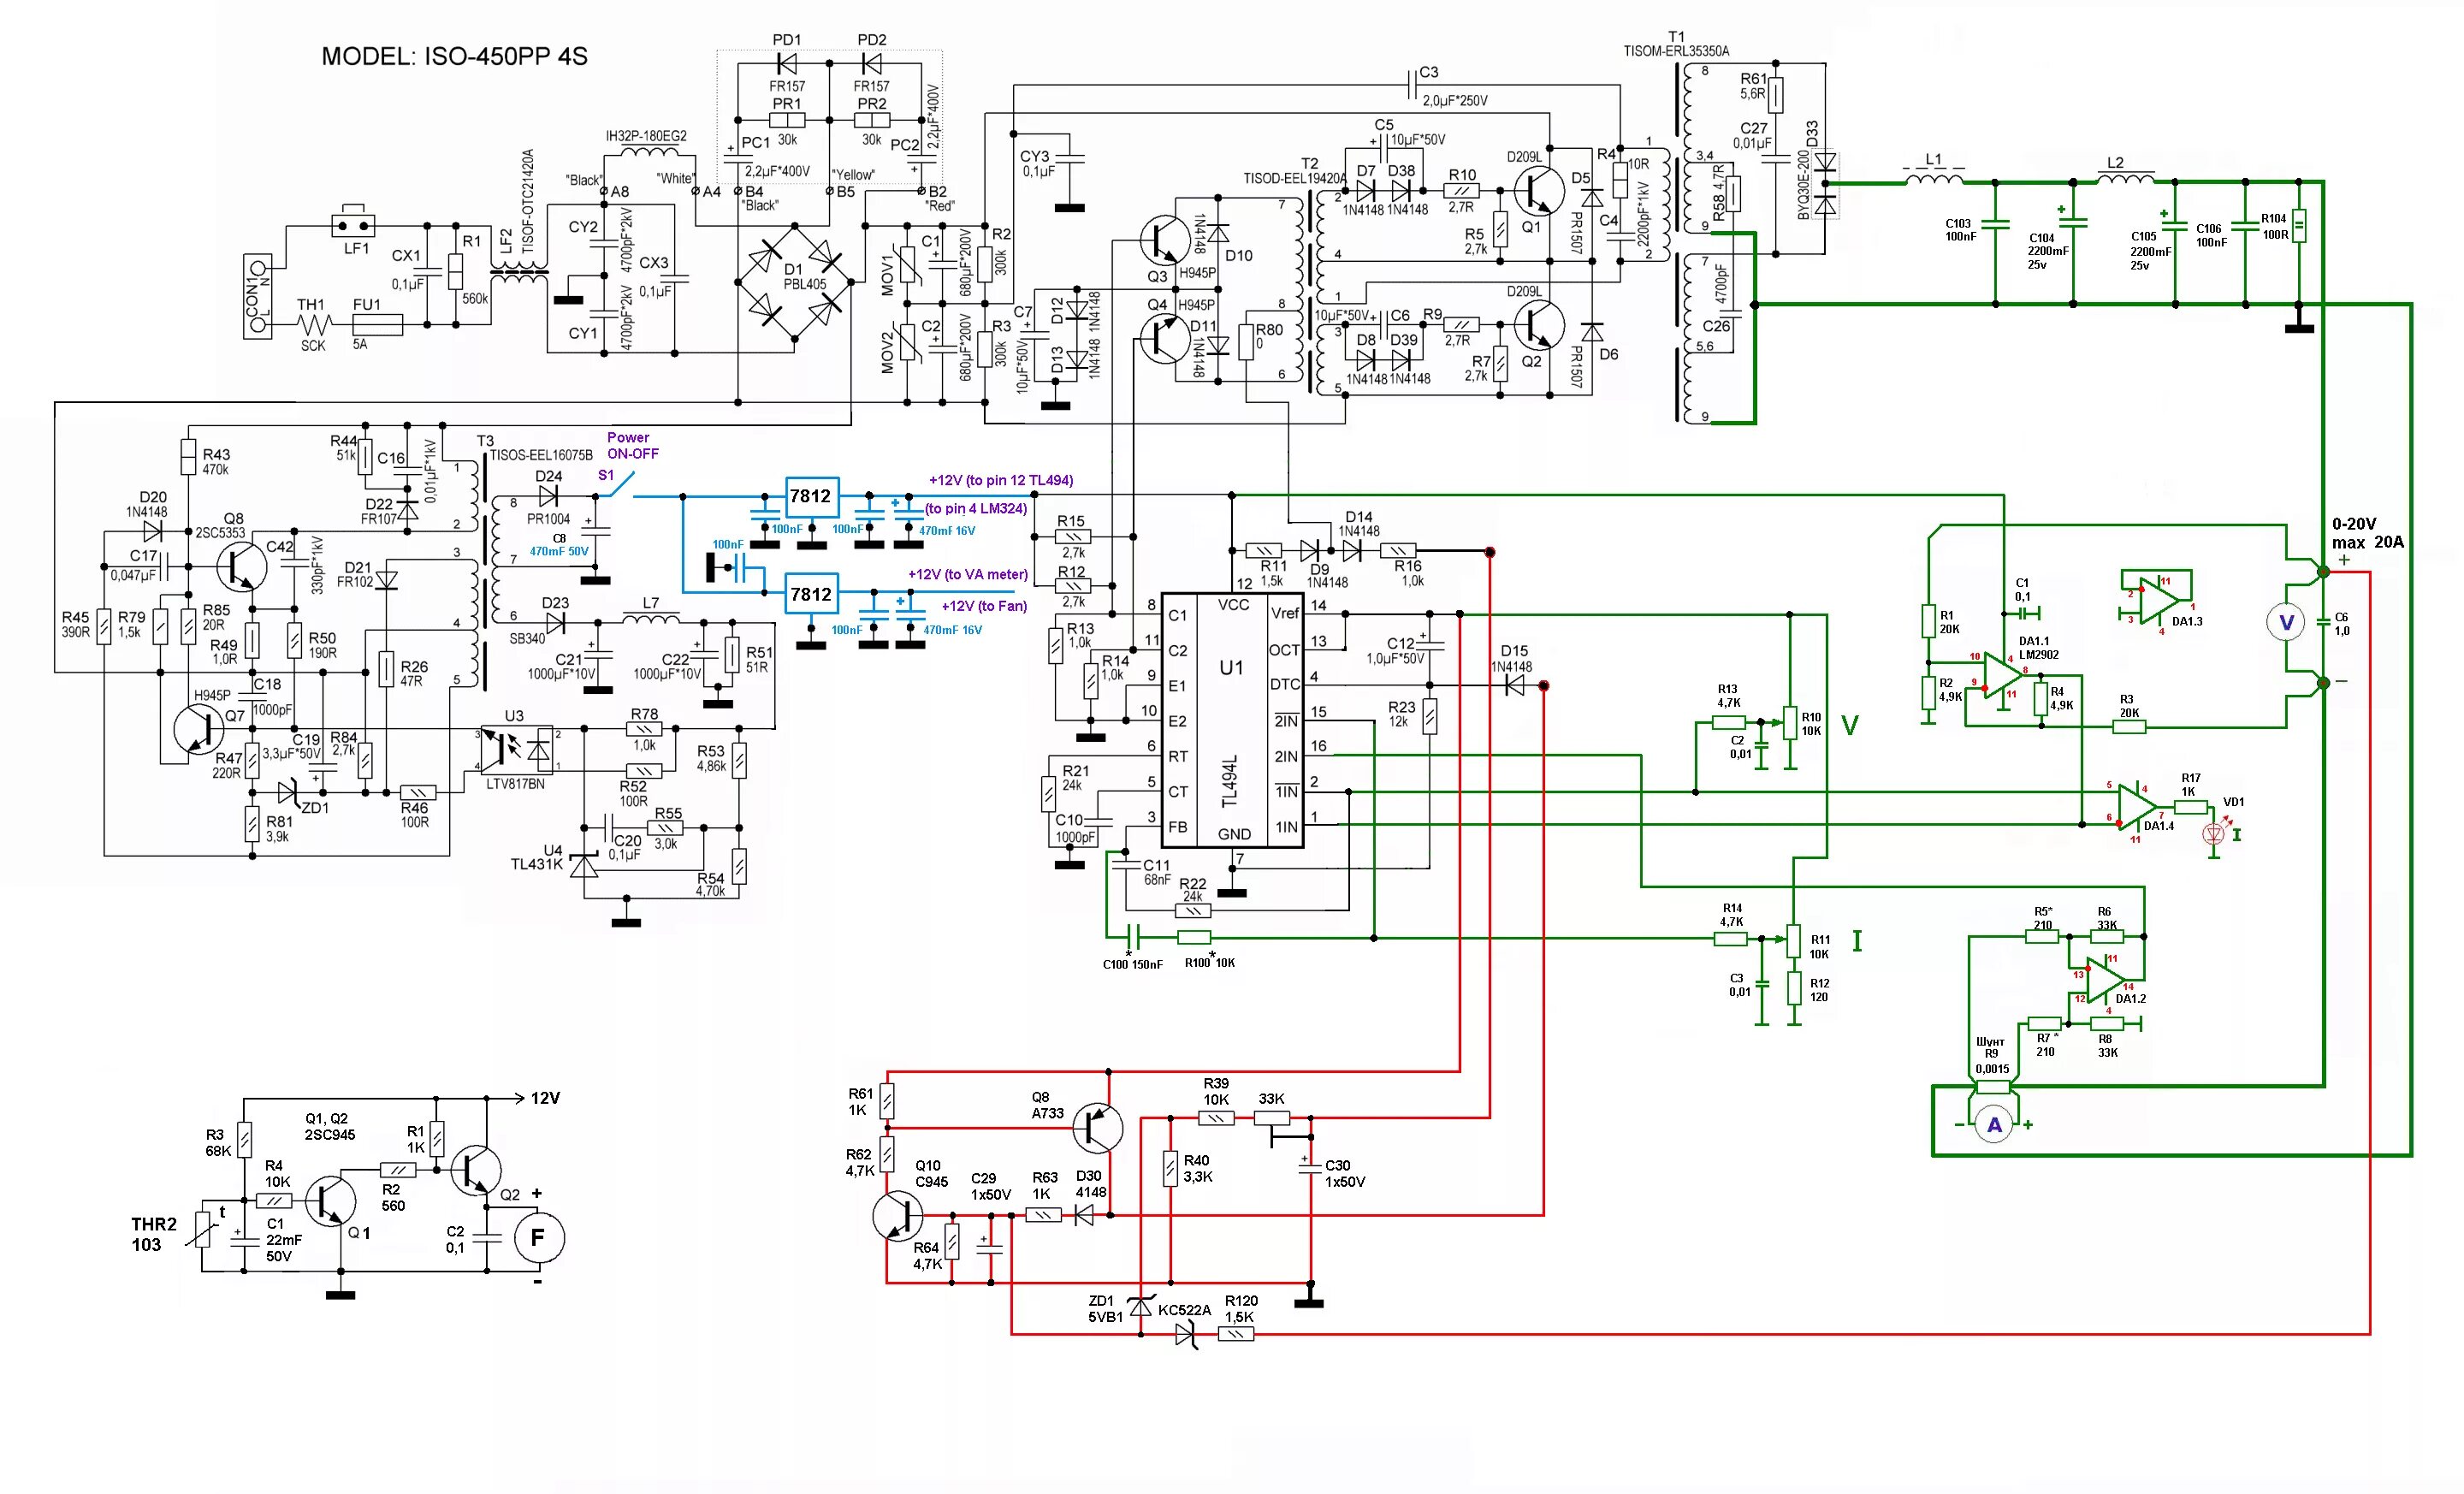Select the U3 LTV817BN optocoupler symbol
Screen dimensions: 2464x1494
pyautogui.click(x=516, y=750)
